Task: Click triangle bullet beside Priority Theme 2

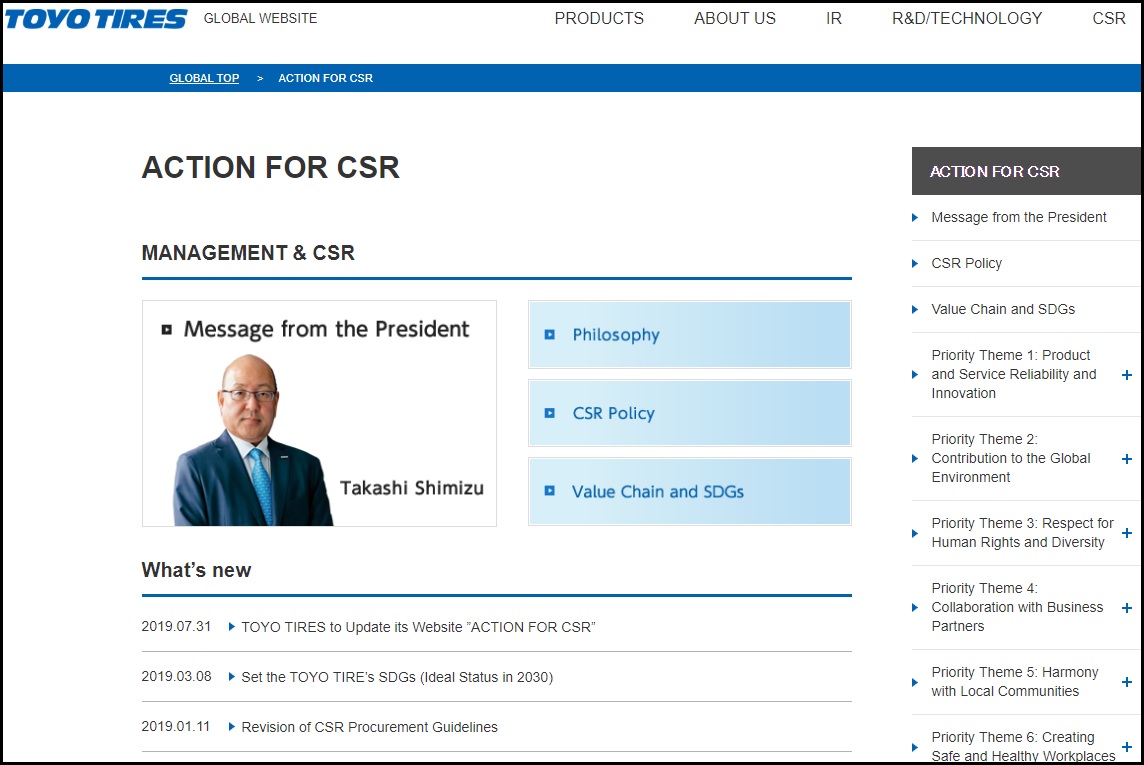Action: pos(915,459)
